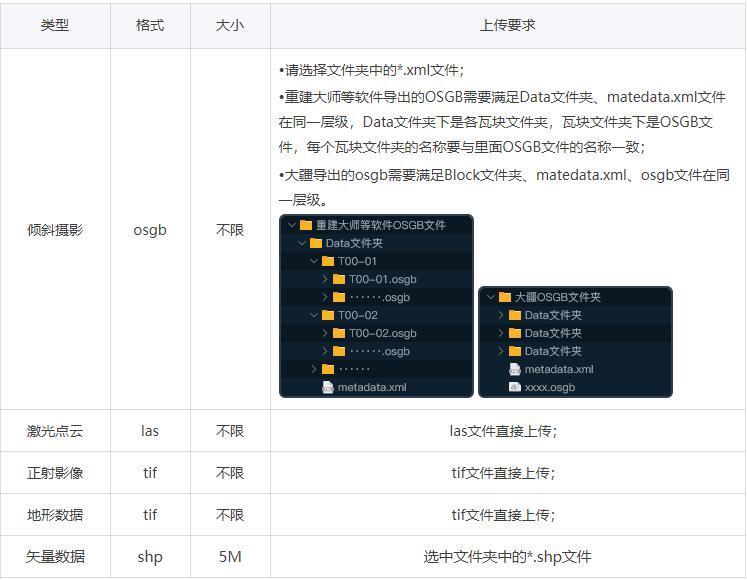Select the T00-02.osgb label
The image size is (747, 580).
click(383, 333)
